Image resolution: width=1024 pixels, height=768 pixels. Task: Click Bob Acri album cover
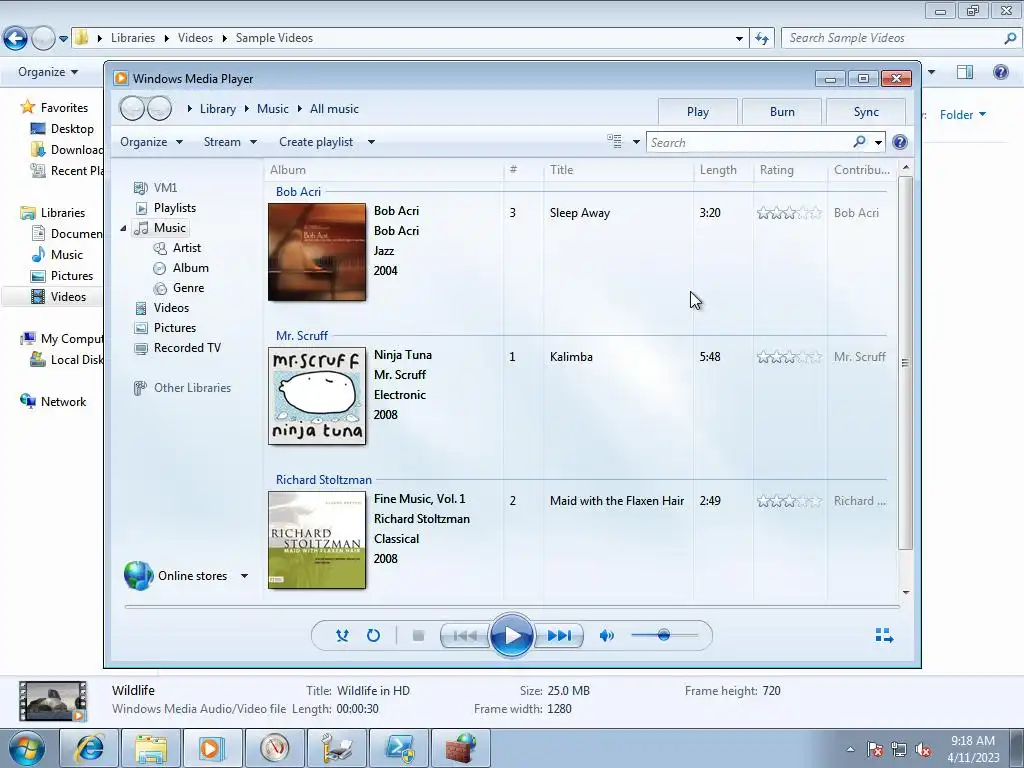(317, 252)
